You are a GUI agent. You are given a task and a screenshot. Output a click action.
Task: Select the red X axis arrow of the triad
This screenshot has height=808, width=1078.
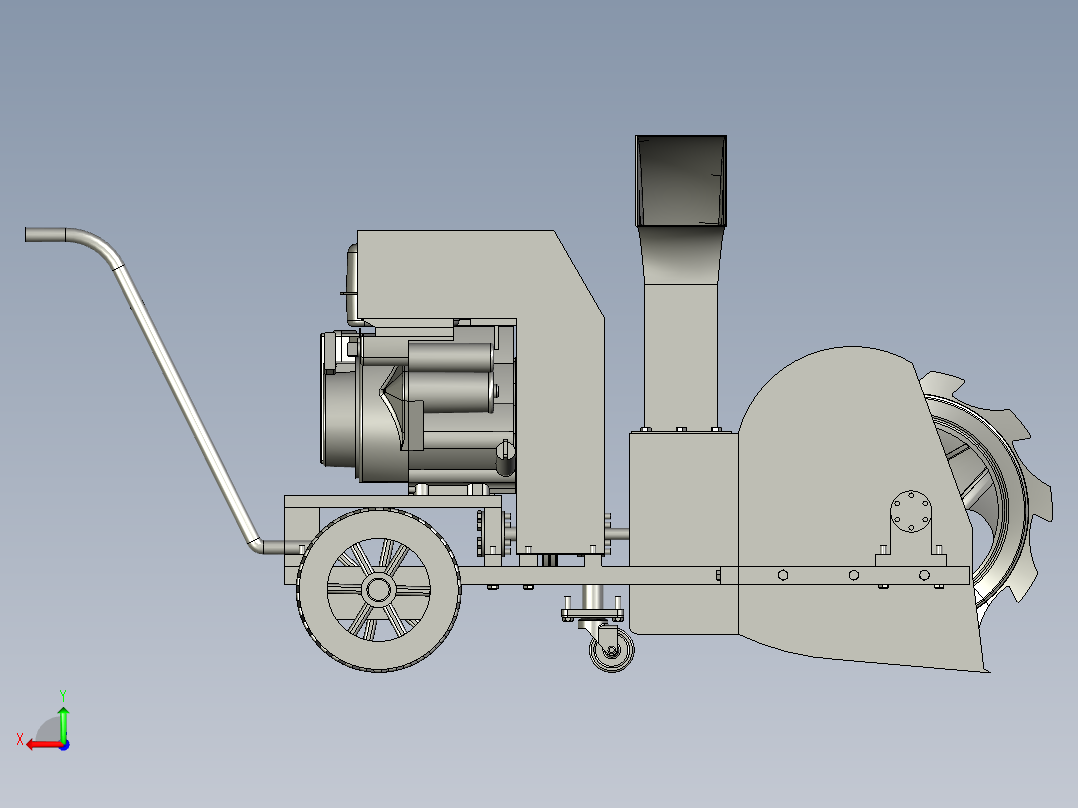click(43, 745)
